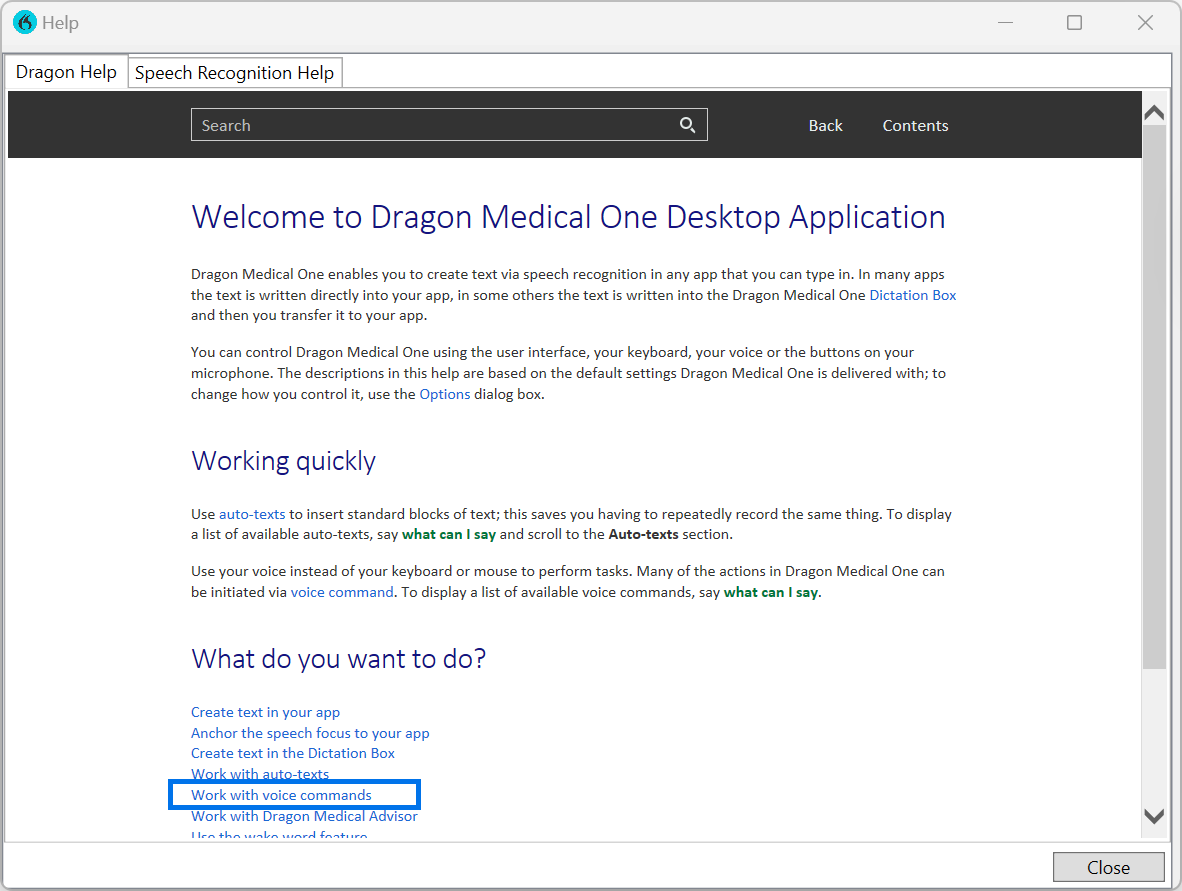
Task: Click Work with auto-texts
Action: (x=260, y=774)
